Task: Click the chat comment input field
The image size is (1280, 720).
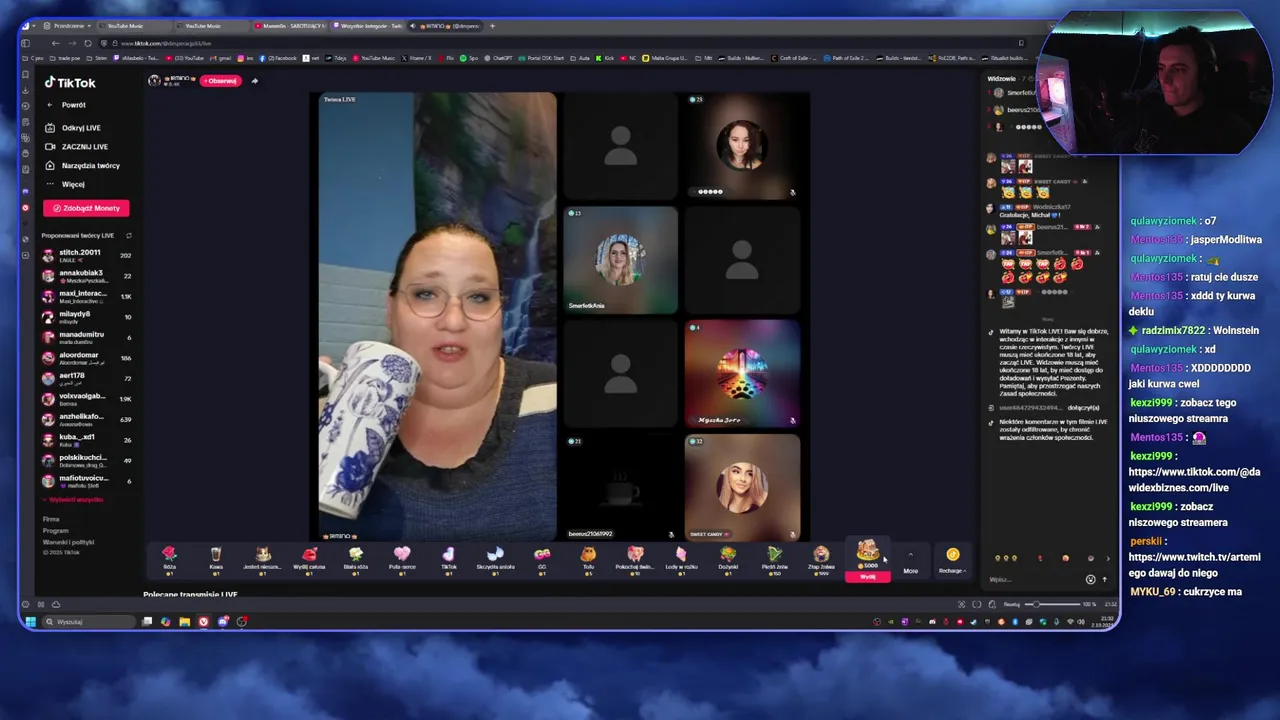Action: coord(1034,579)
